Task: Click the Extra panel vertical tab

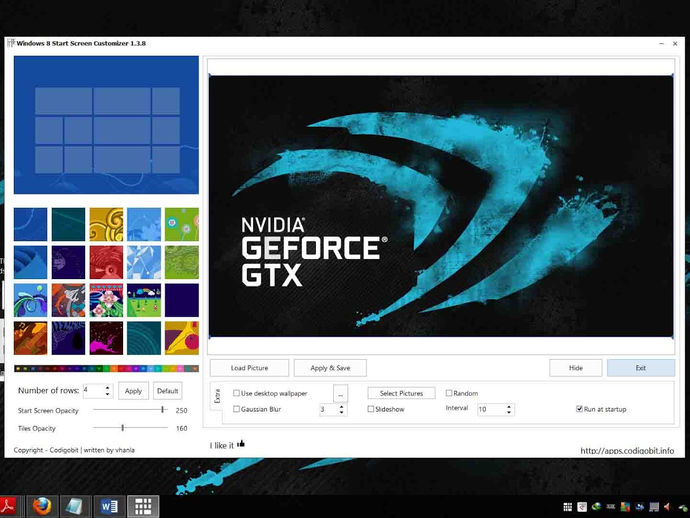Action: [217, 396]
